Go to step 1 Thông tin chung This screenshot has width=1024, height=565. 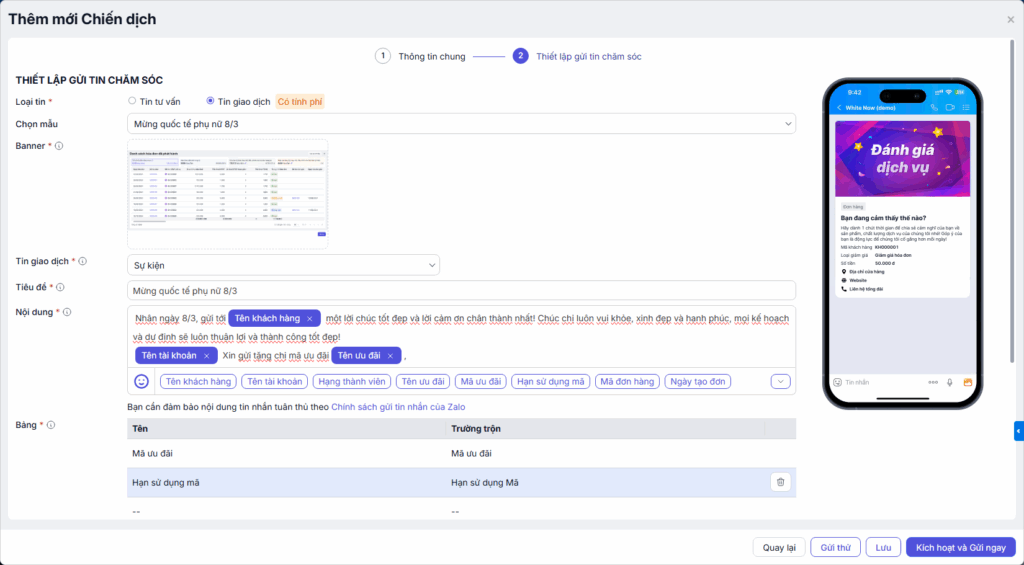pos(383,56)
